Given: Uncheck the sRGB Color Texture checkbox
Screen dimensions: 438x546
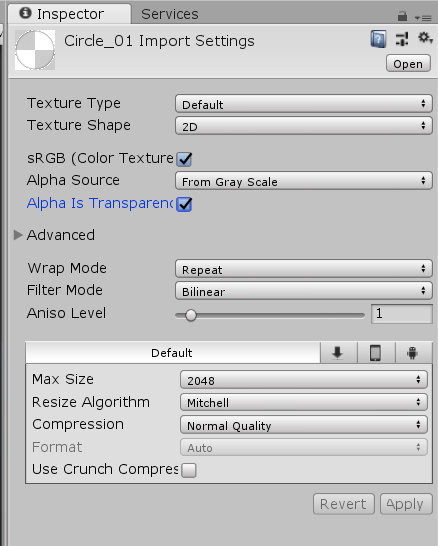Looking at the screenshot, I should [184, 159].
